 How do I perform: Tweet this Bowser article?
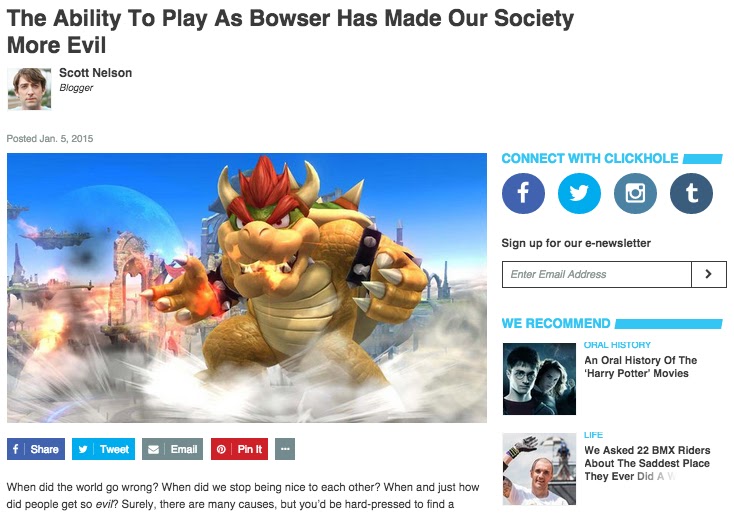click(103, 449)
